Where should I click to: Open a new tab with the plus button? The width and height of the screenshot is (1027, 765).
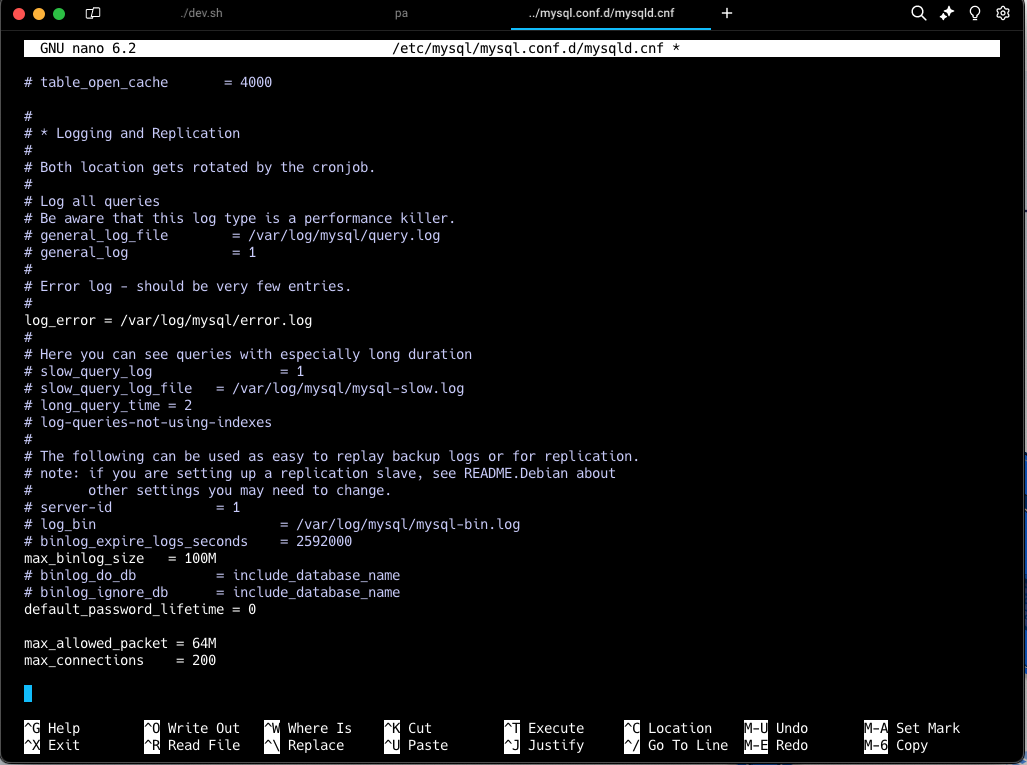coord(726,14)
